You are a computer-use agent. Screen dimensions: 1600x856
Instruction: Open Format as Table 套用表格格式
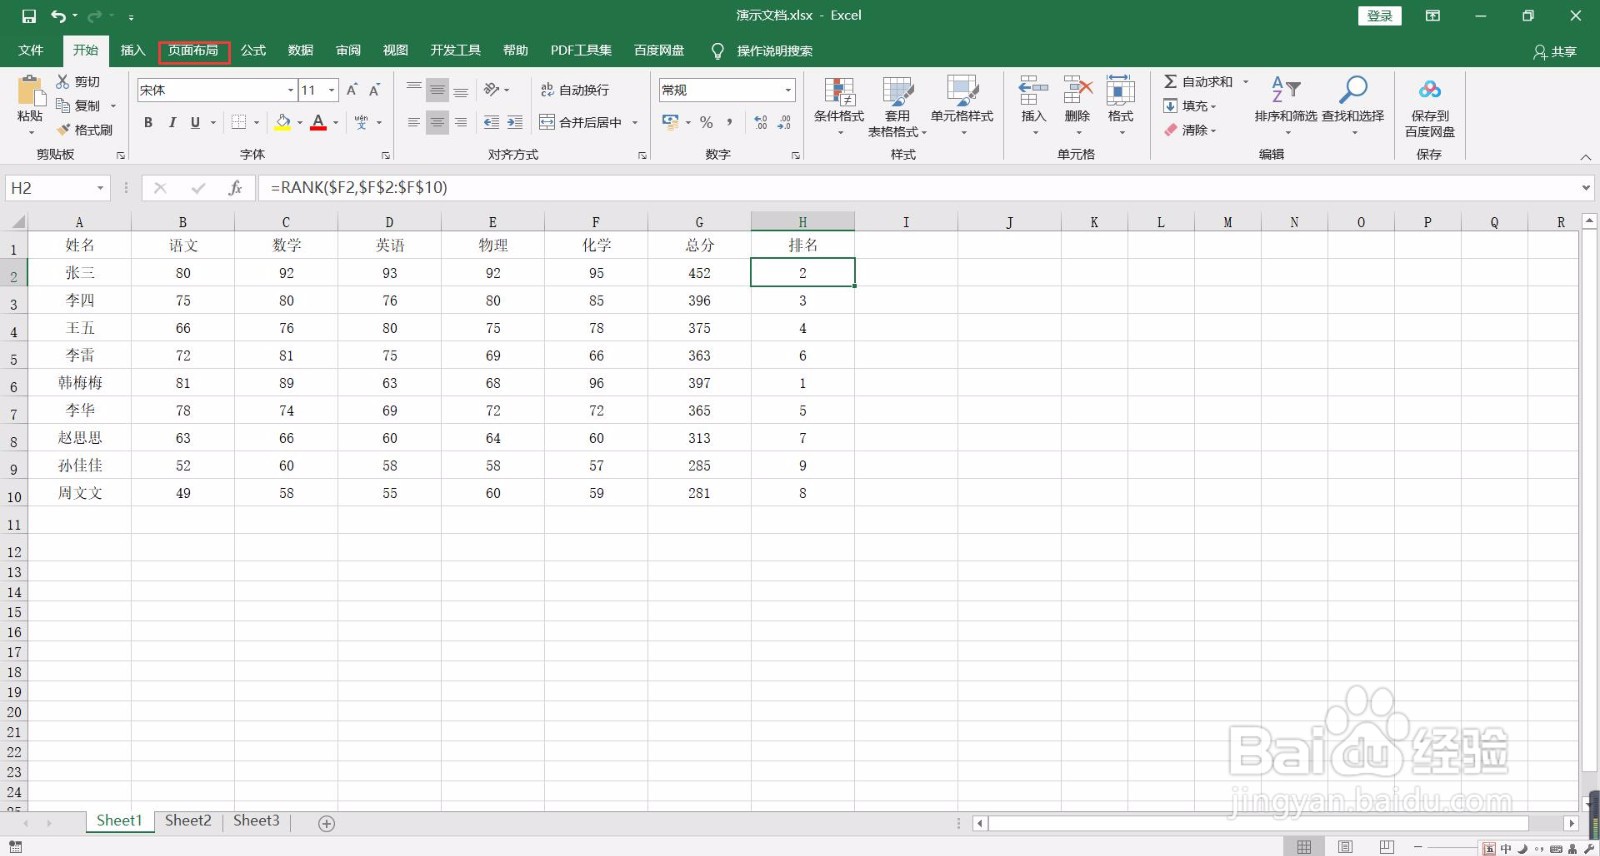pyautogui.click(x=897, y=107)
